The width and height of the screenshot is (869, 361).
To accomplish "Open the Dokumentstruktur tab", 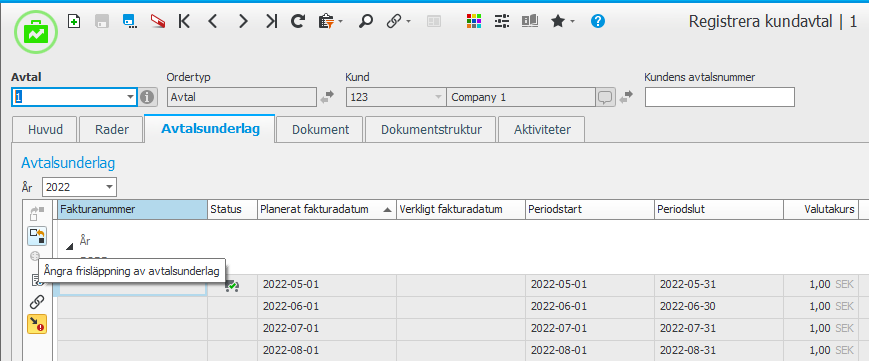I will click(431, 130).
